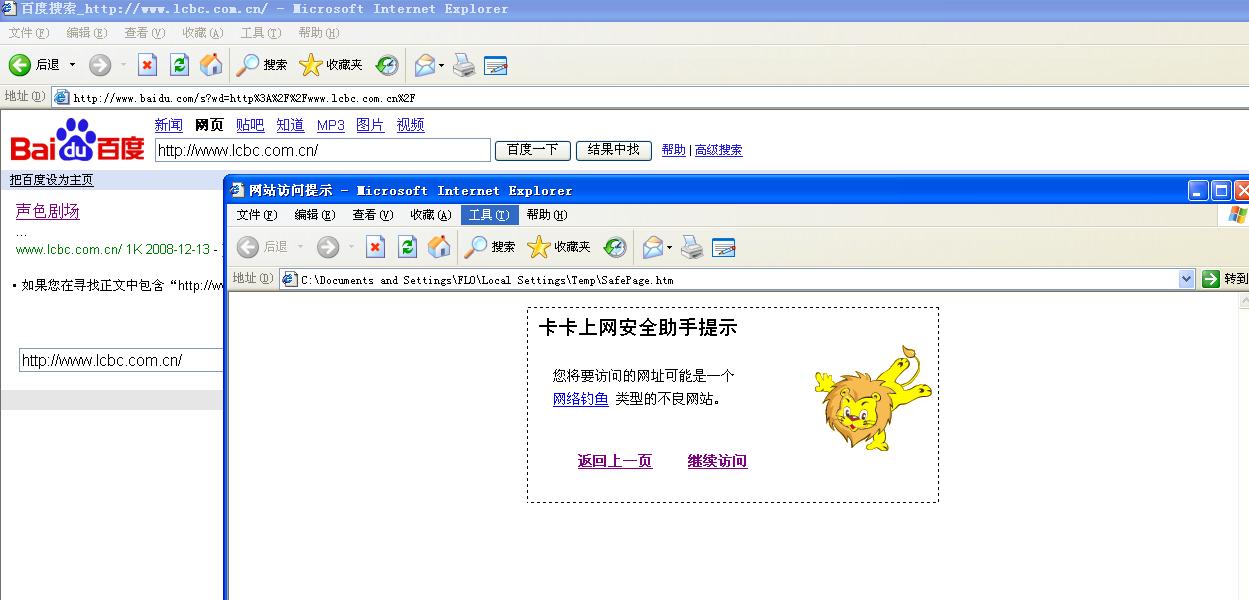
Task: Click 把百度设为主页 text link
Action: point(52,180)
